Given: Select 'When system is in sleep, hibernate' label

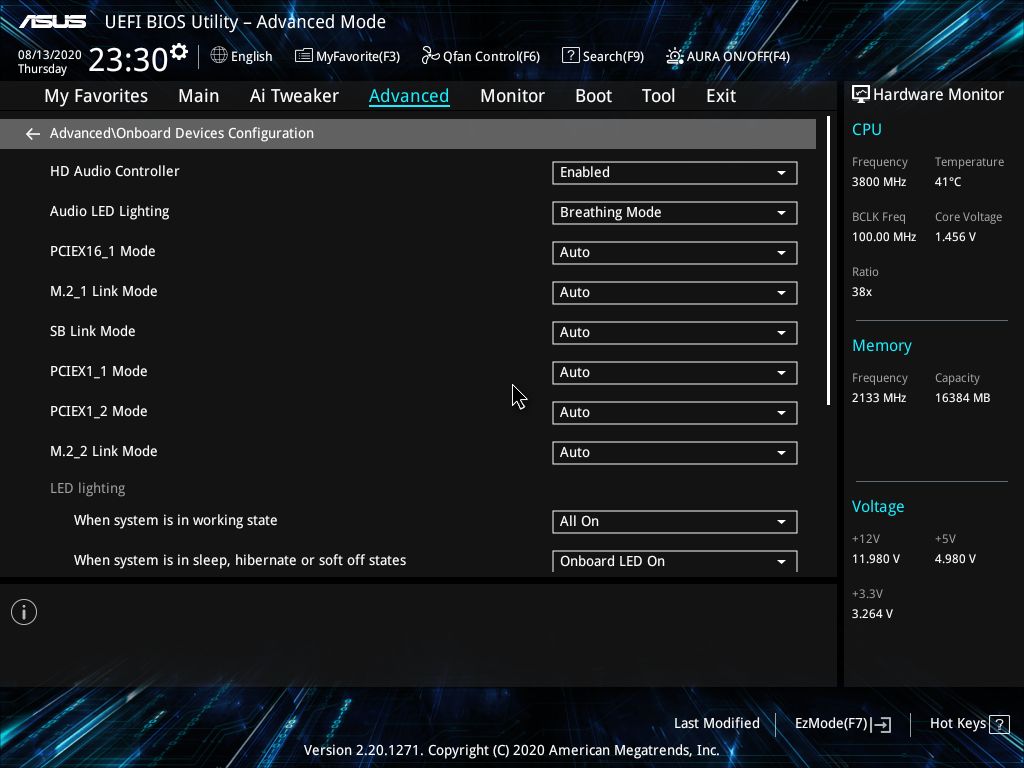Looking at the screenshot, I should (x=240, y=560).
